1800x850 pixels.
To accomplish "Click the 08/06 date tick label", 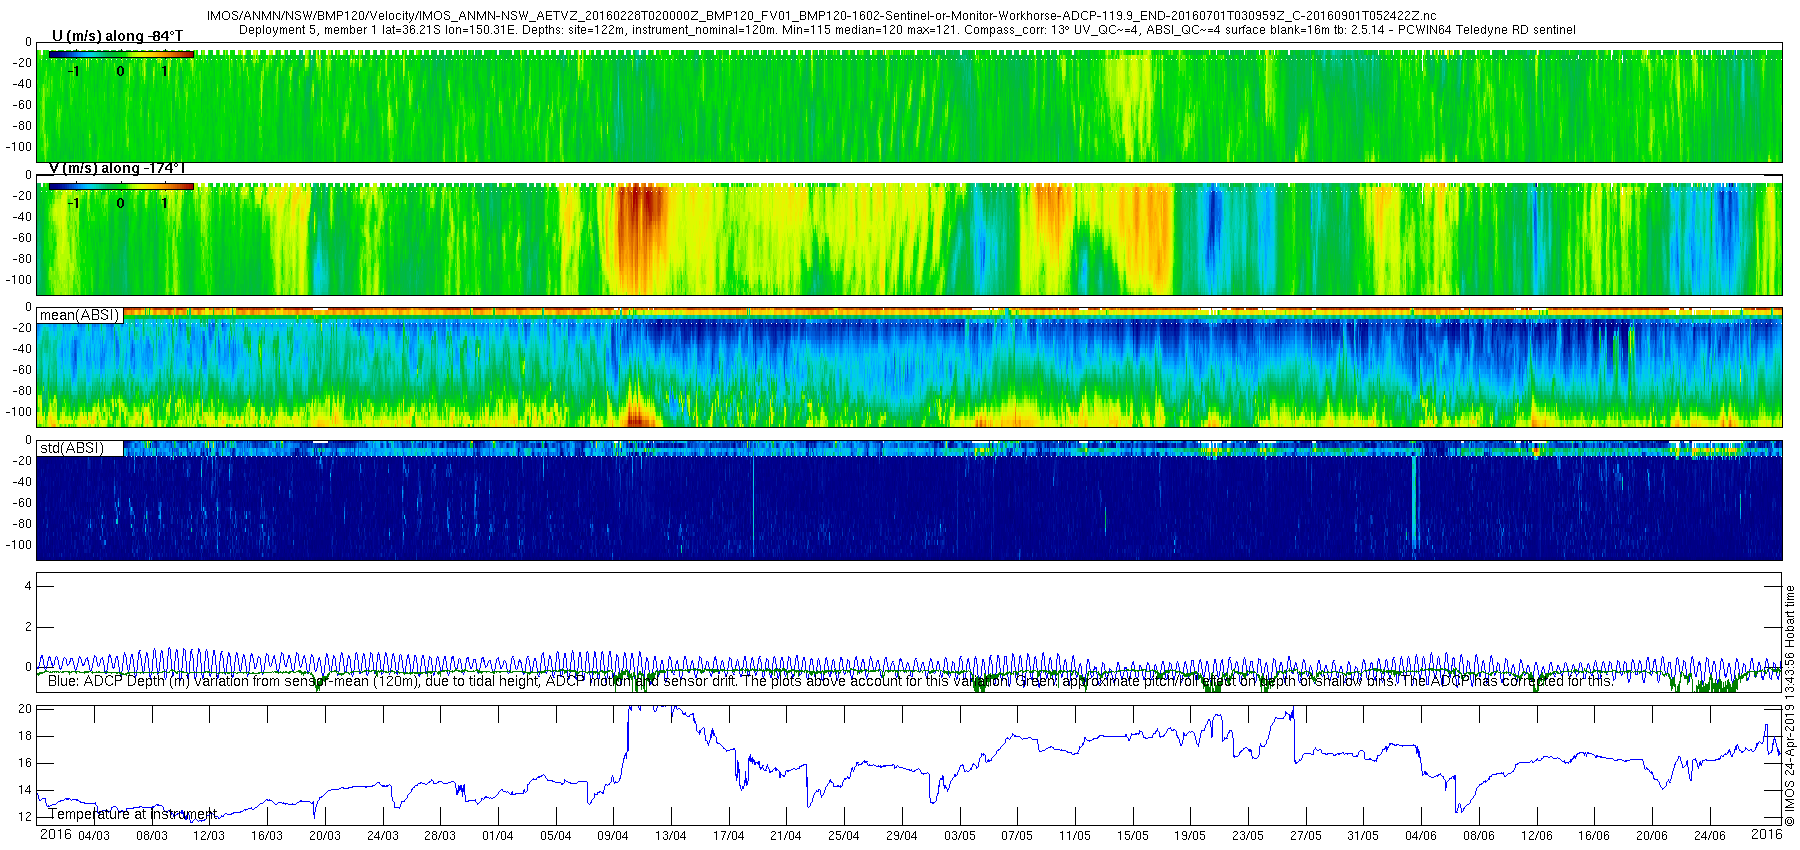I will click(x=1479, y=836).
